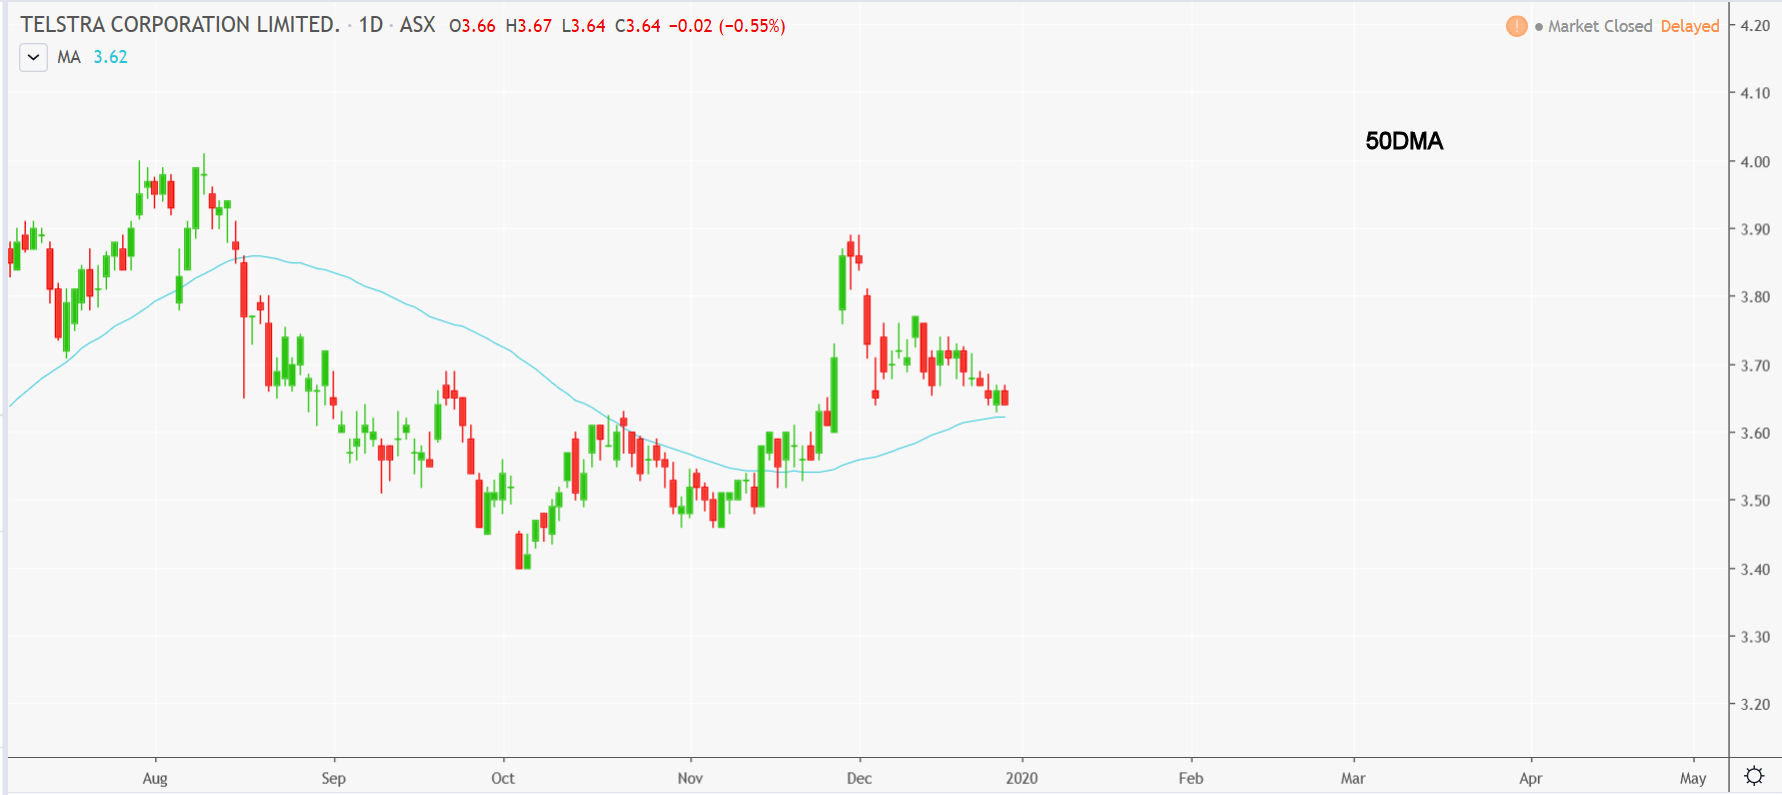The height and width of the screenshot is (795, 1782).
Task: Click the change −0.02 (−0.55%) value
Action: click(727, 26)
